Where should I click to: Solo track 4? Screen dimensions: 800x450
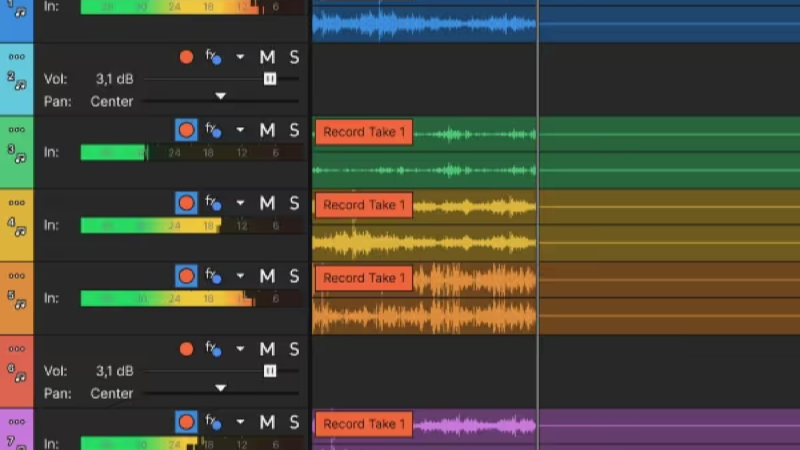pyautogui.click(x=294, y=203)
